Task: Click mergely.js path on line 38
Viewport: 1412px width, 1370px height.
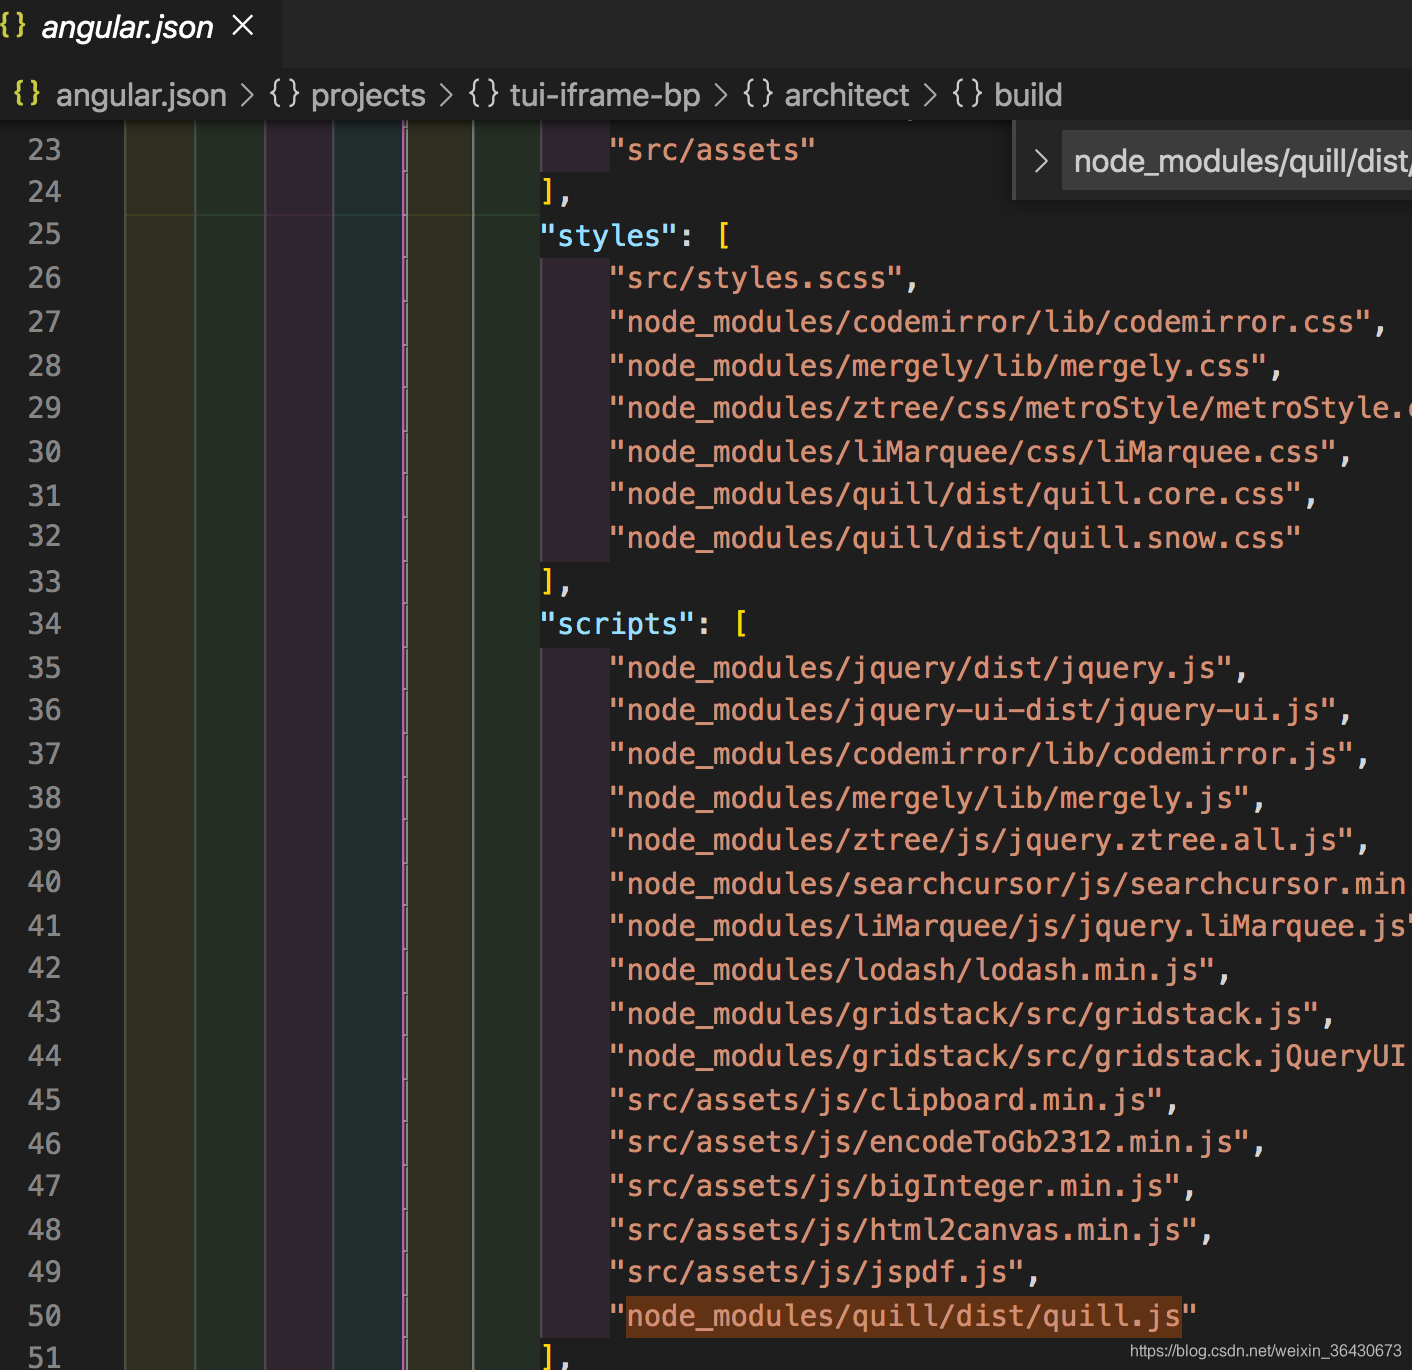Action: tap(930, 798)
